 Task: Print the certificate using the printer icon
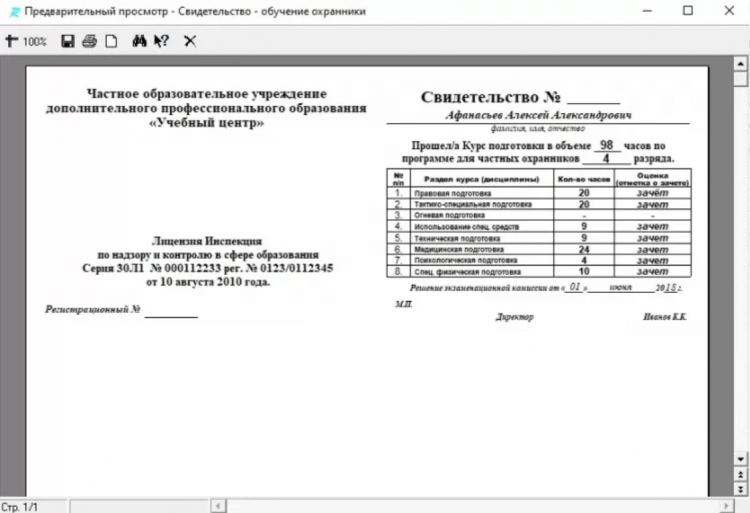(x=89, y=41)
